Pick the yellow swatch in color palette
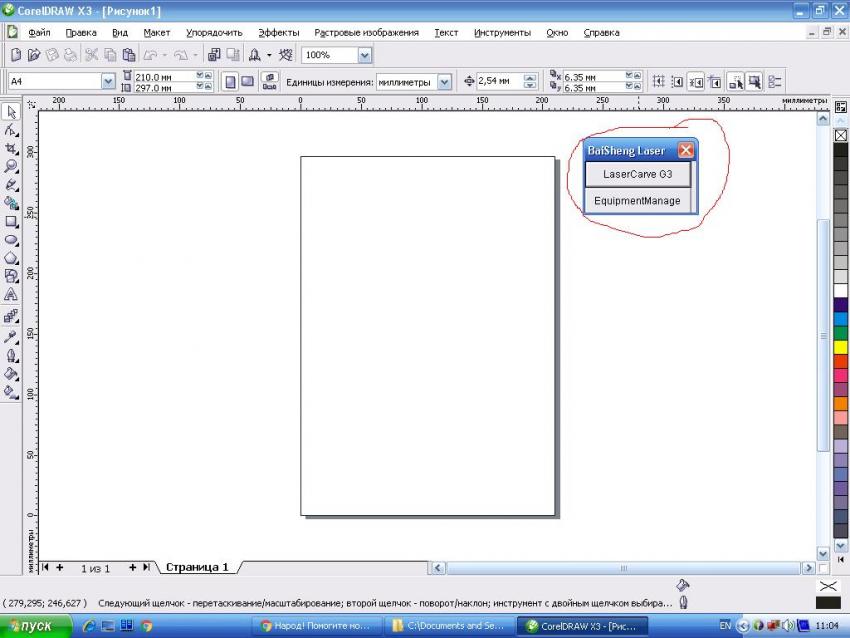This screenshot has height=638, width=850. click(840, 346)
